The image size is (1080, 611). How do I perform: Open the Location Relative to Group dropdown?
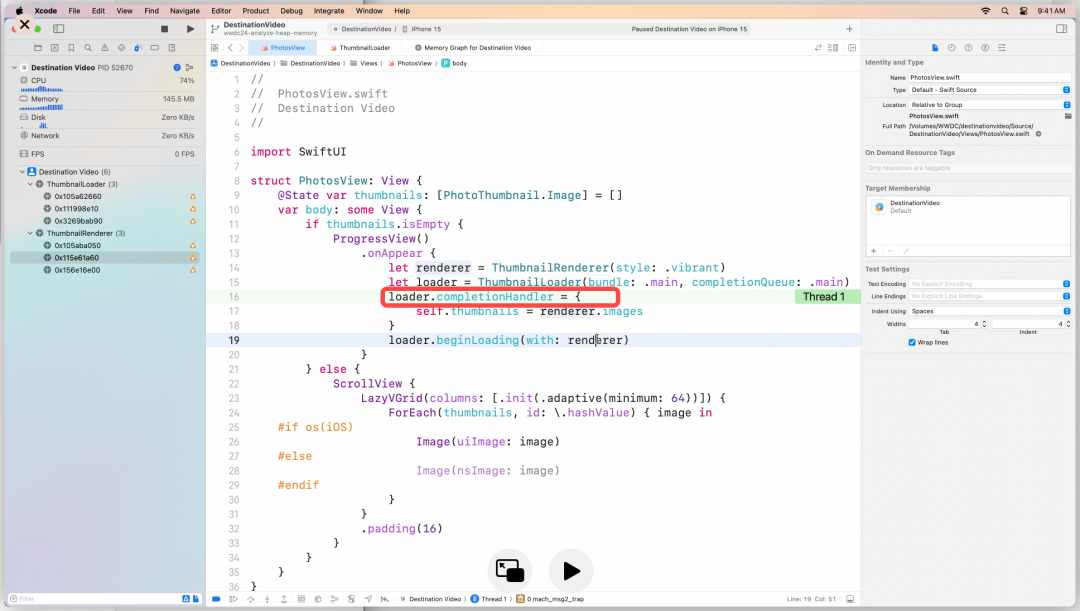[x=990, y=105]
